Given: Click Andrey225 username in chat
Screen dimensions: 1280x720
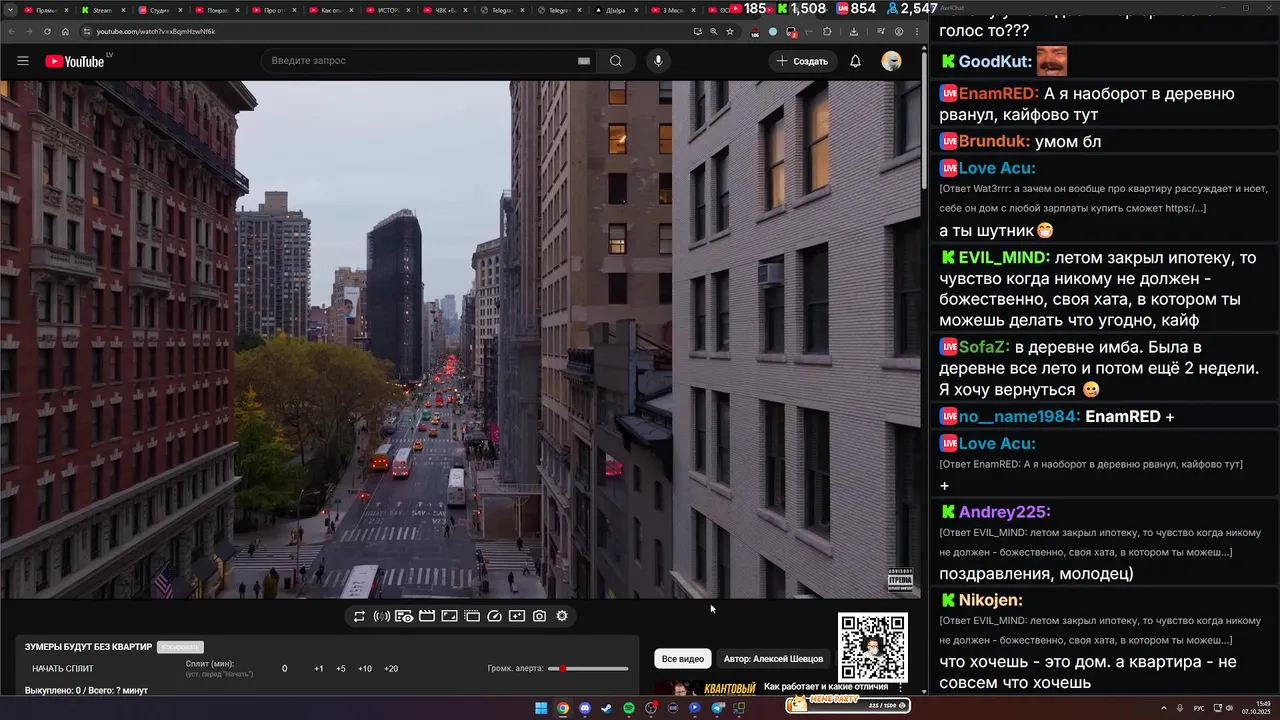Looking at the screenshot, I should (x=1005, y=513).
